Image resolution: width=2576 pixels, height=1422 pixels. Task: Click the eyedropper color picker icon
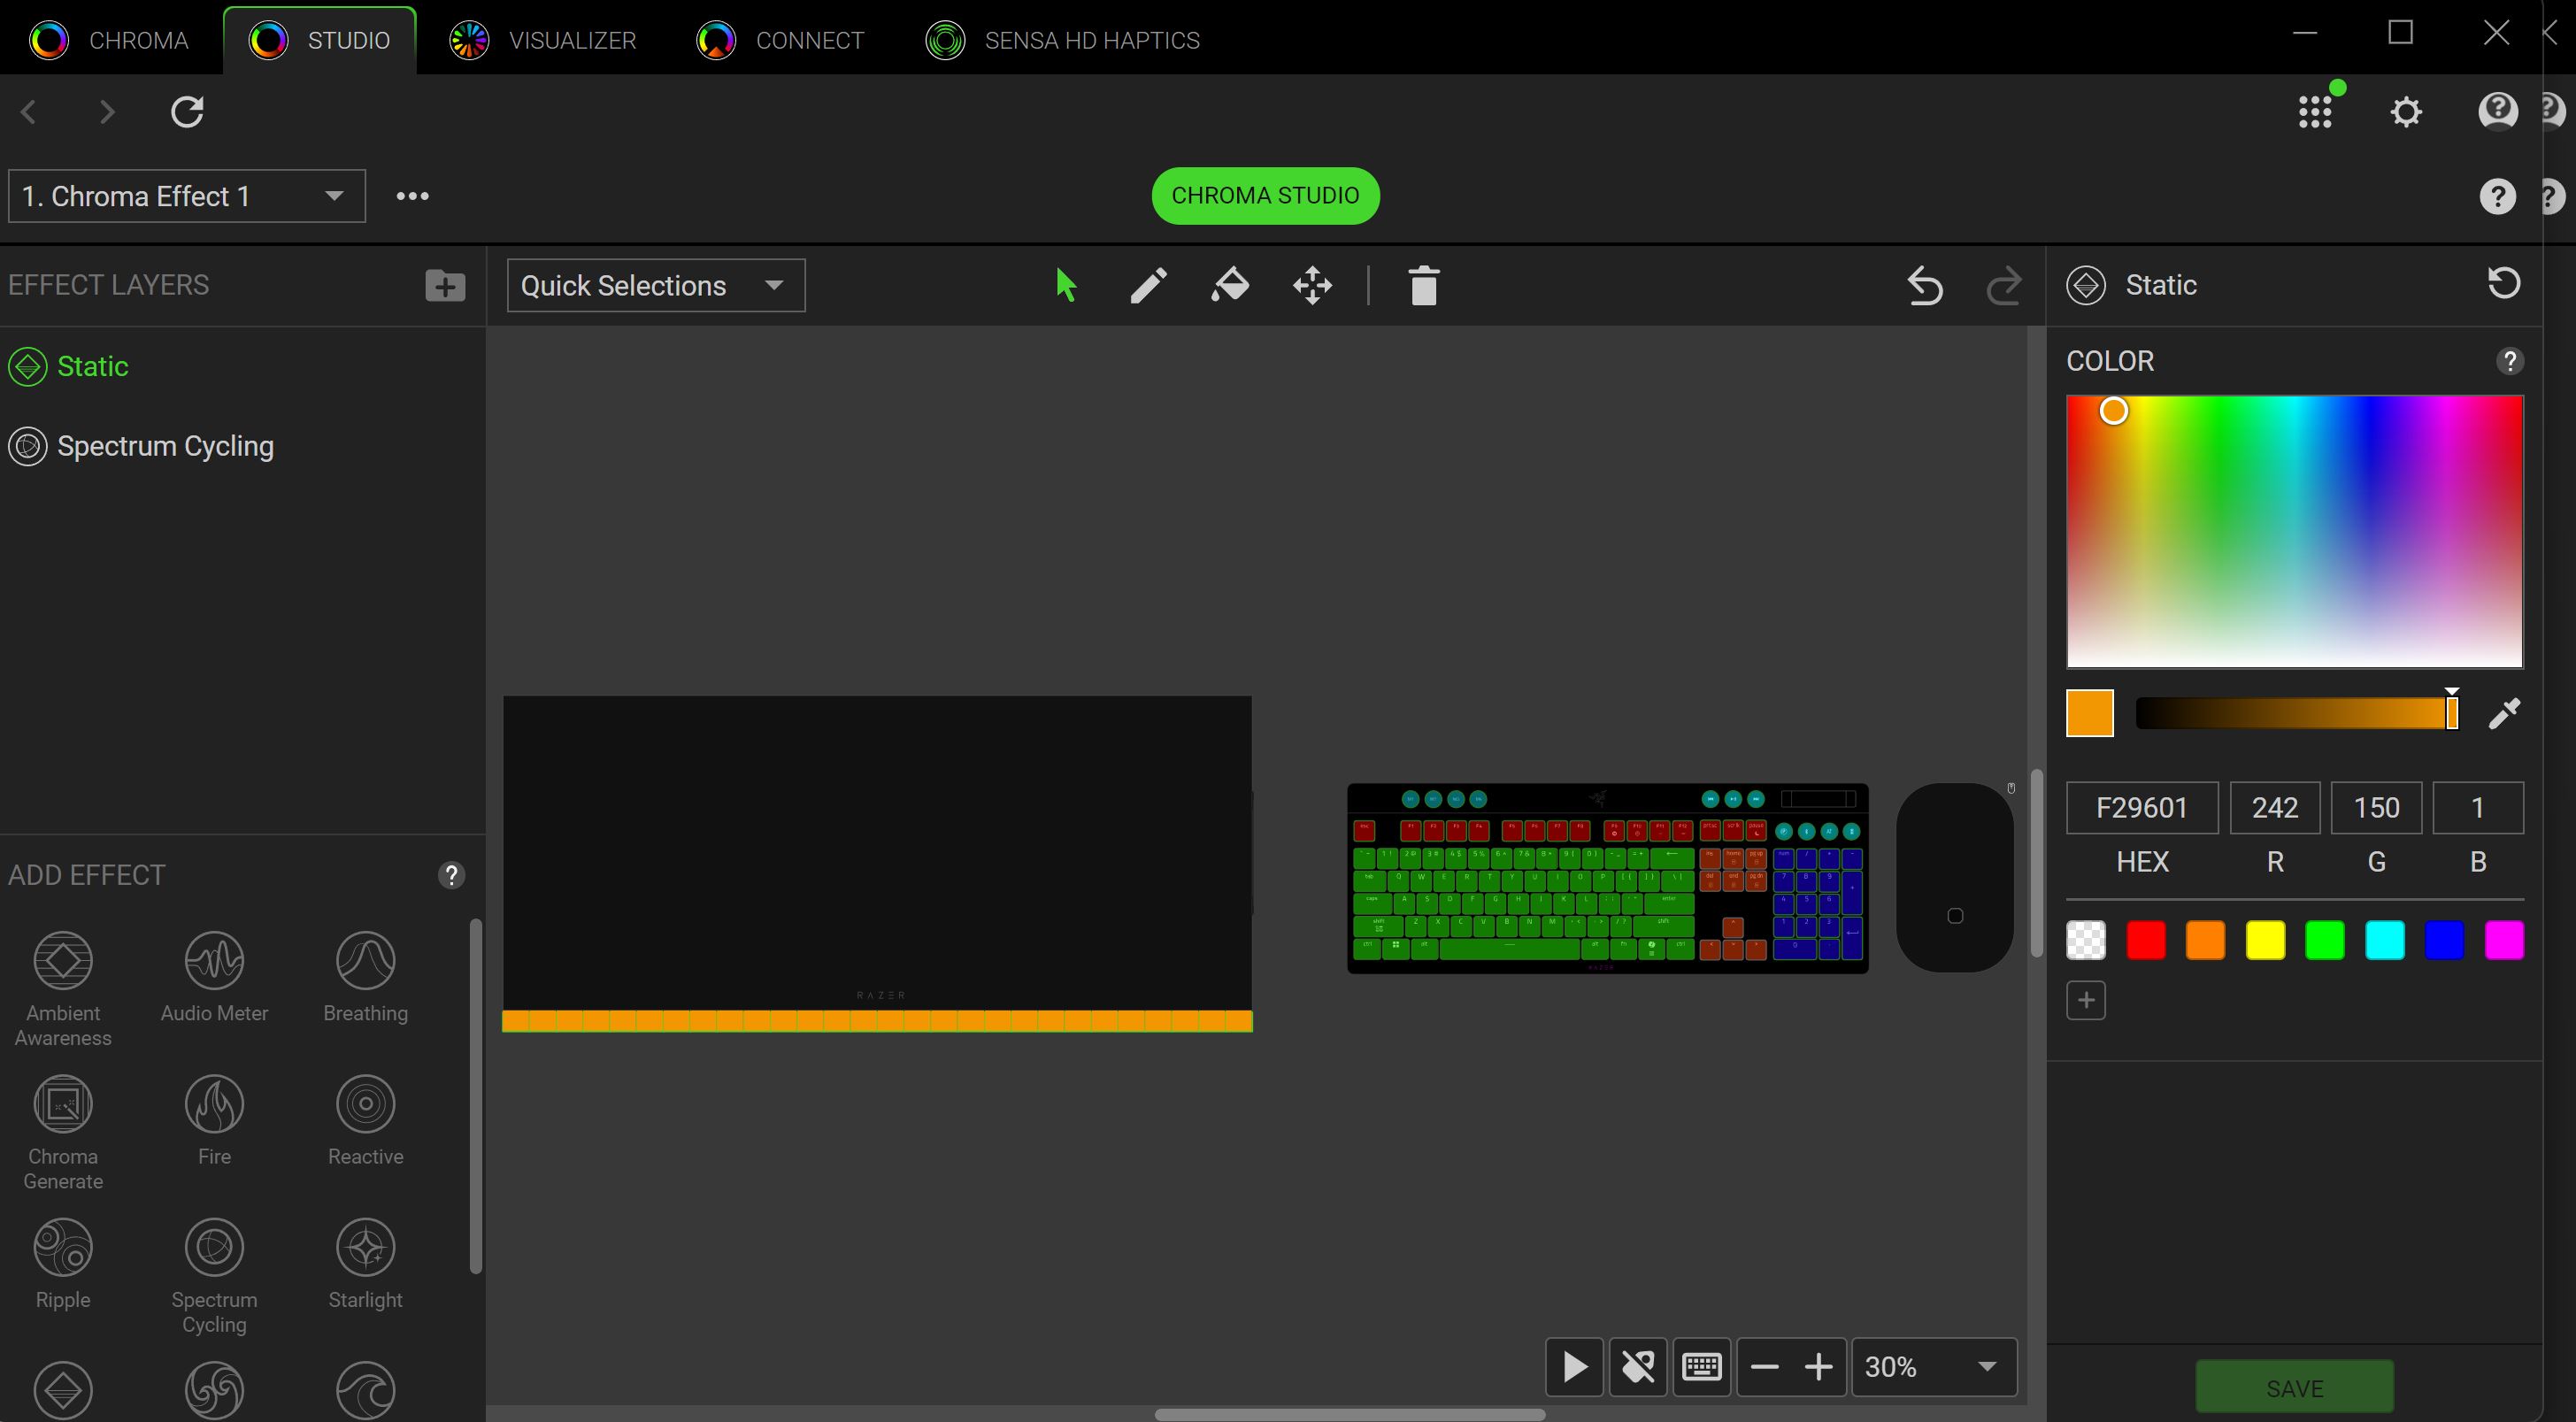point(2504,714)
